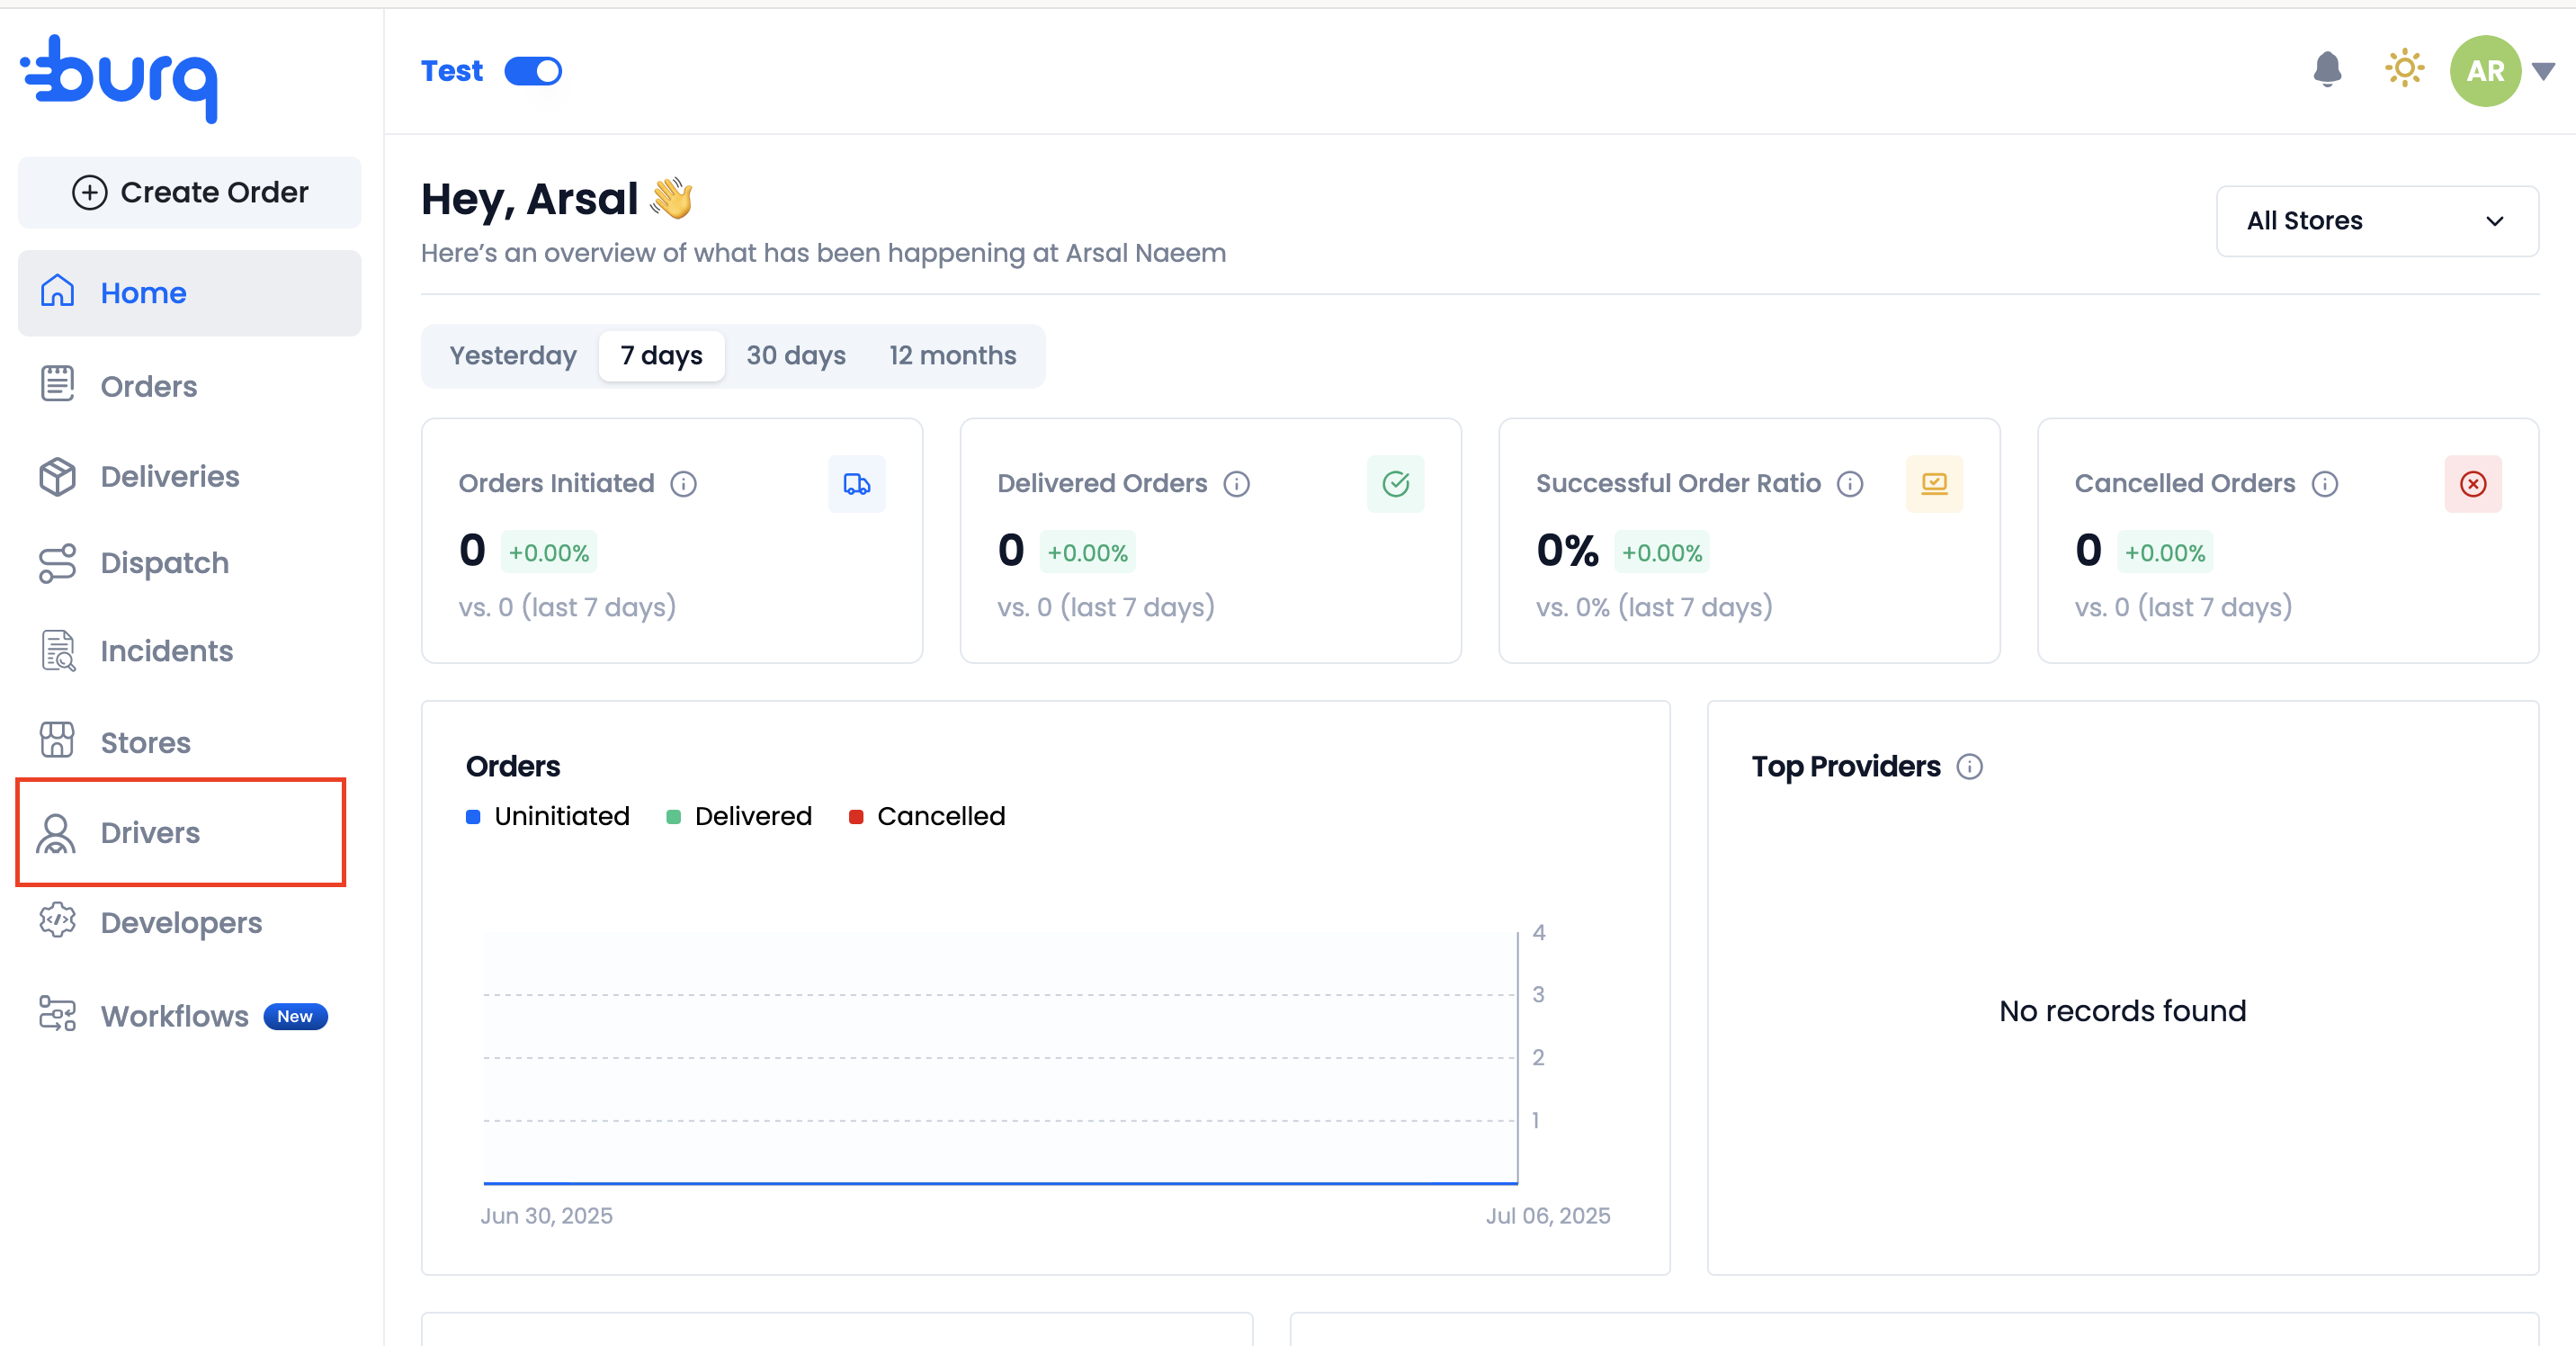Viewport: 2576px width, 1346px height.
Task: Open Dispatch via its route icon
Action: [57, 563]
